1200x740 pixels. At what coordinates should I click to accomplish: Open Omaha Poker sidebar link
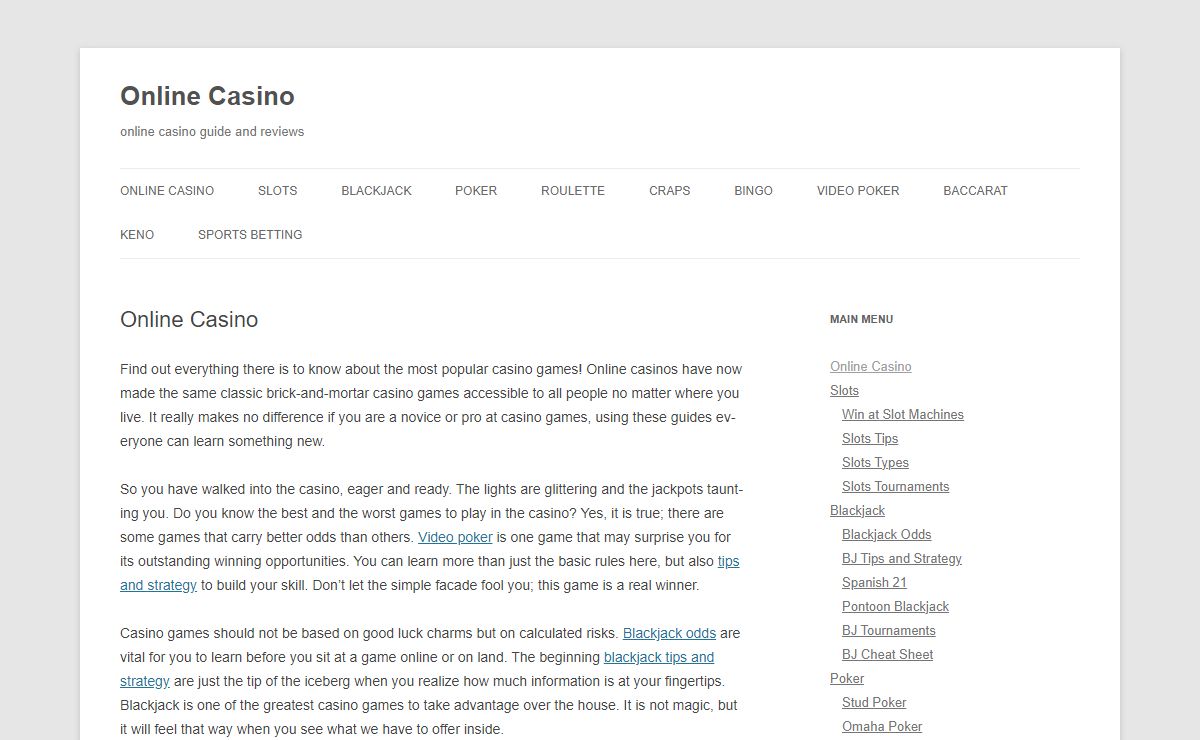tap(882, 727)
